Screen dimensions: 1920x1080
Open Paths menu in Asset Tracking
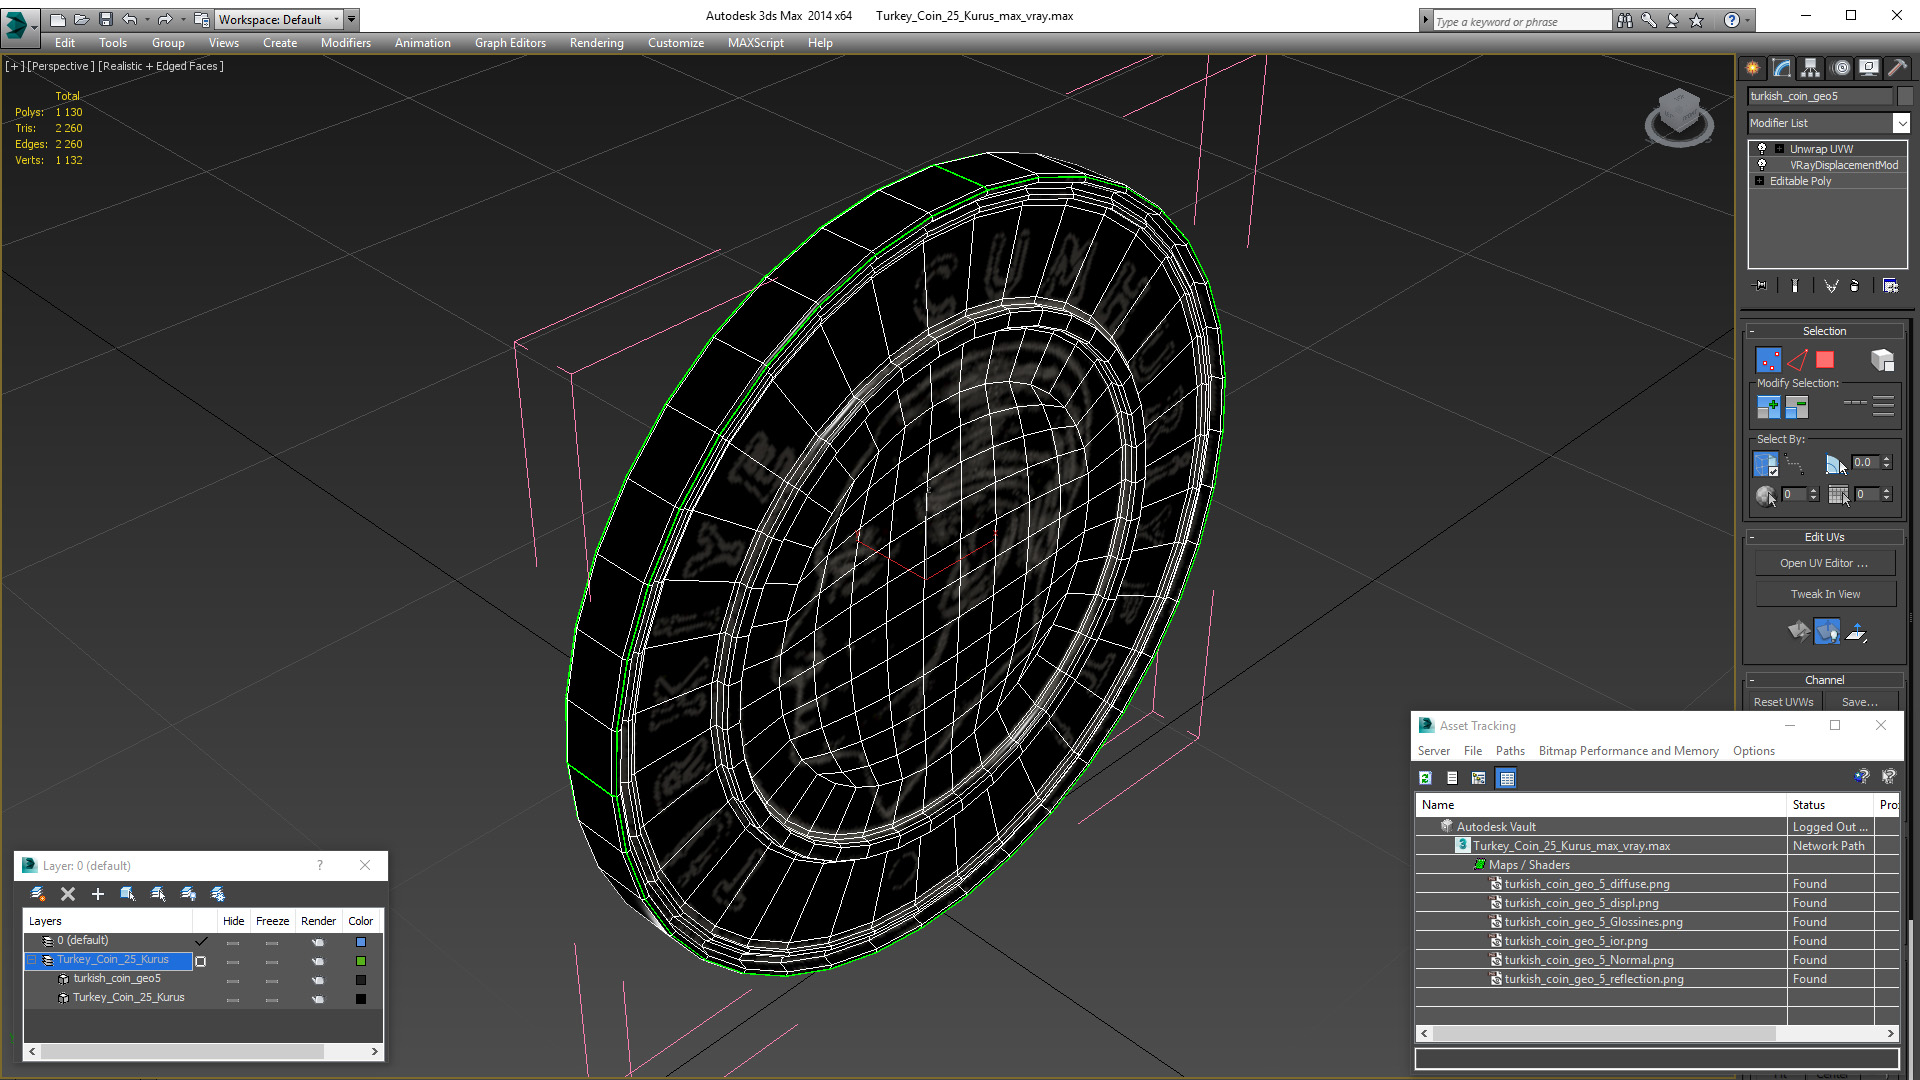point(1510,751)
